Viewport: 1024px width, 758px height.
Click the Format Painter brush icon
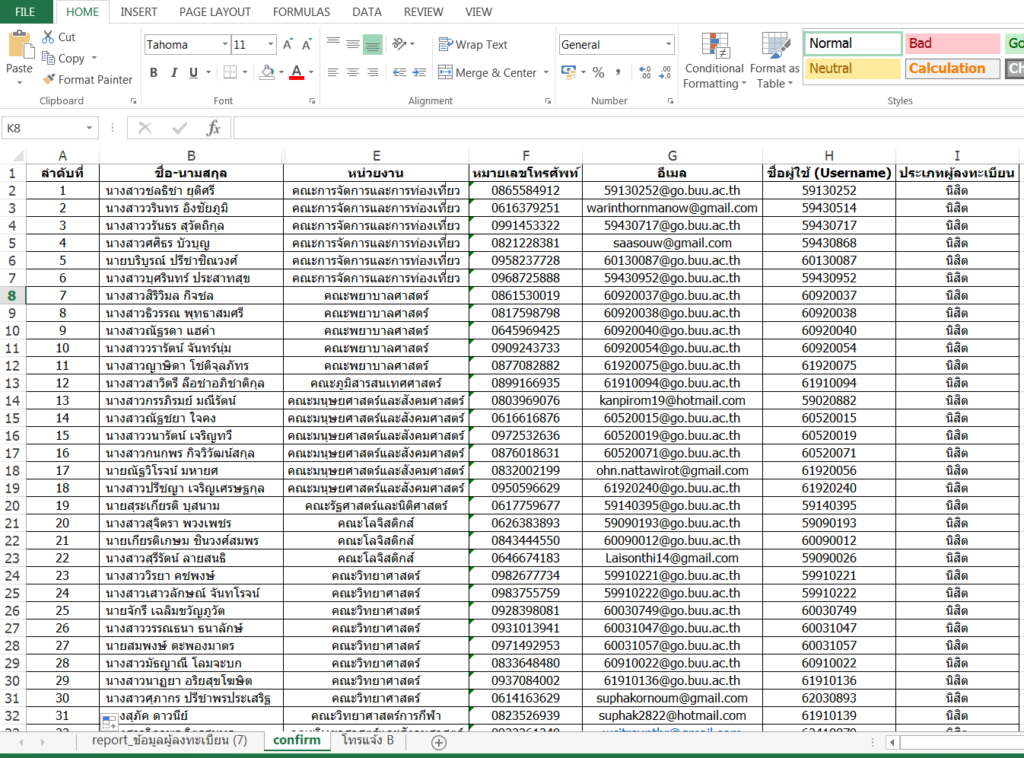coord(49,80)
